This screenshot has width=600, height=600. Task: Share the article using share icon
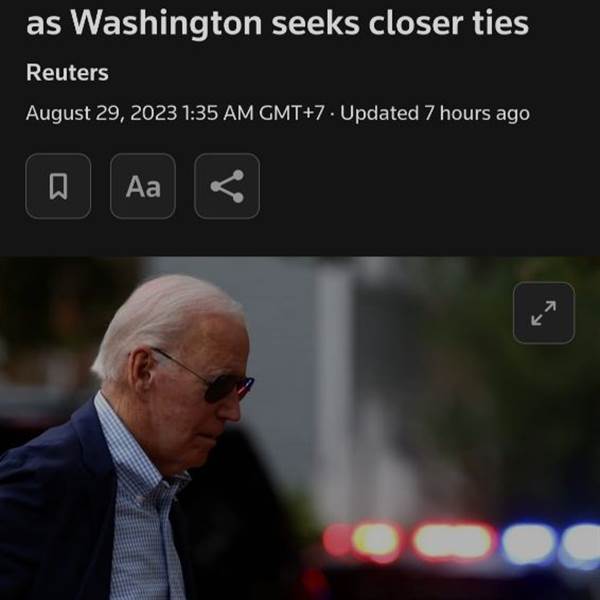click(x=227, y=186)
